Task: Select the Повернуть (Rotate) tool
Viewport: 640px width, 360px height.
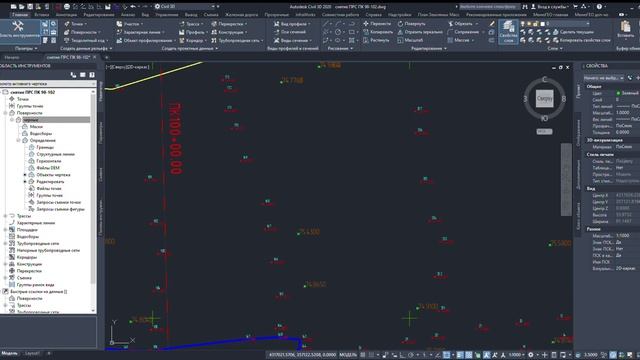Action: coord(411,24)
